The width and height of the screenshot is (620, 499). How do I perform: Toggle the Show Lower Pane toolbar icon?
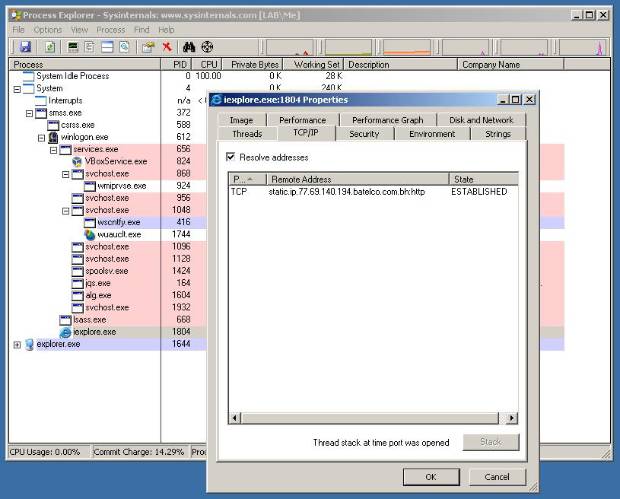[x=106, y=47]
